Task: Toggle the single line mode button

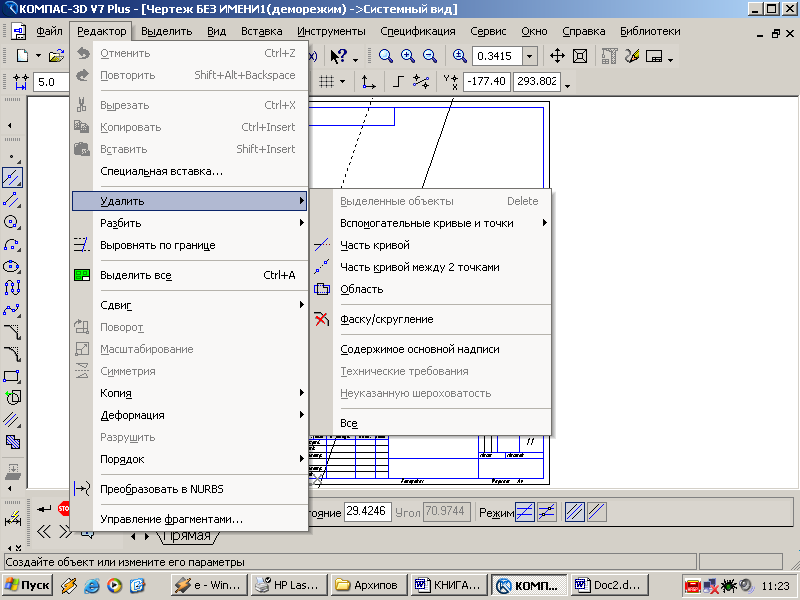Action: [596, 512]
